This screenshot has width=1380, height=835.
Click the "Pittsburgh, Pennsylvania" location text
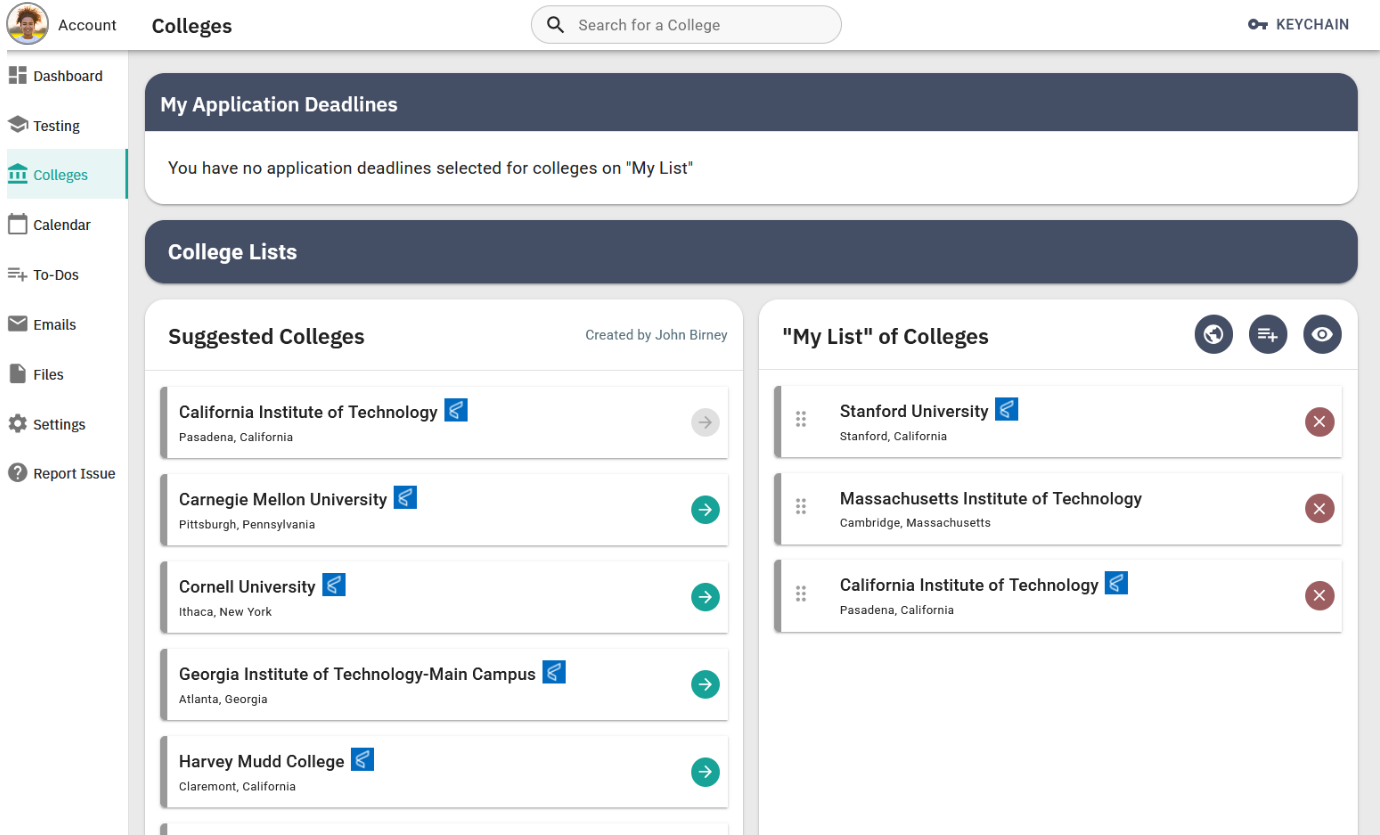tap(247, 524)
